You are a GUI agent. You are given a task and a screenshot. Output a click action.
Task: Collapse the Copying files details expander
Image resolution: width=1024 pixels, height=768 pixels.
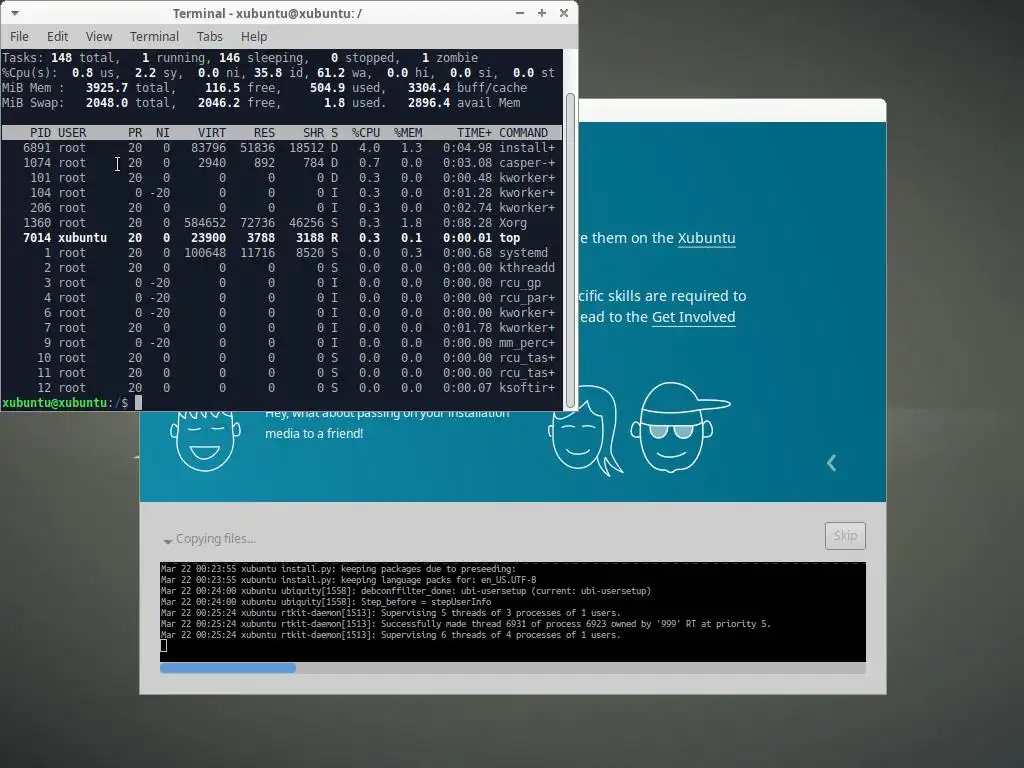[168, 540]
